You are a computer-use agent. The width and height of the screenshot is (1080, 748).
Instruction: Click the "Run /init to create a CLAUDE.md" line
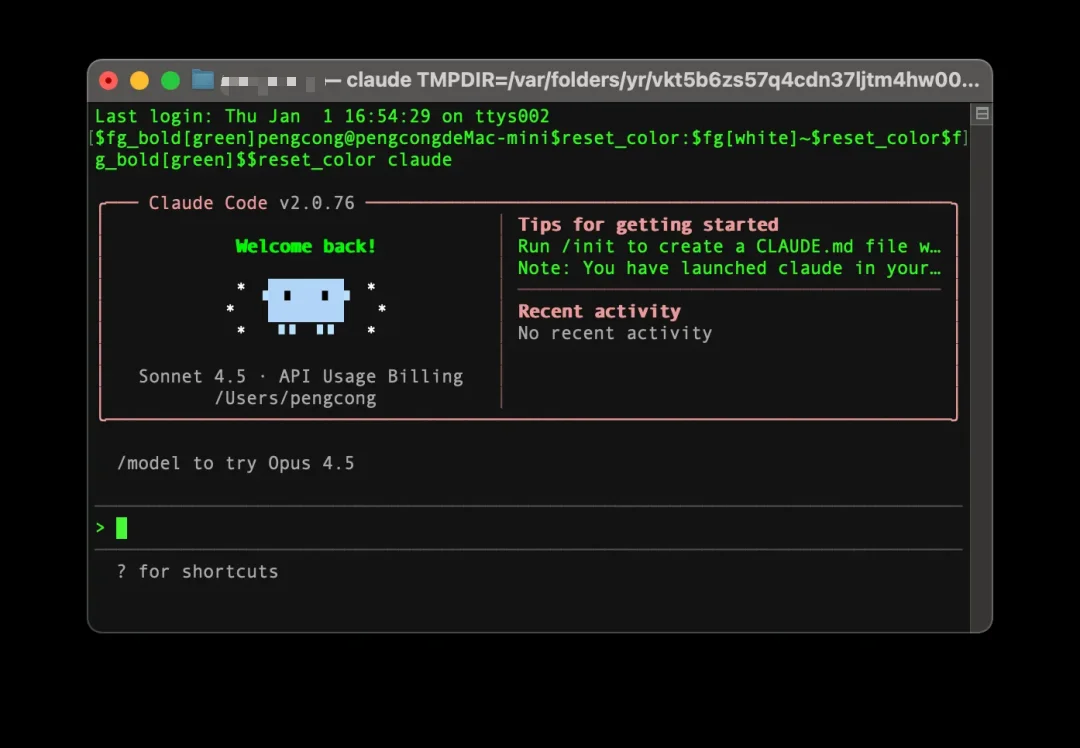click(x=729, y=247)
